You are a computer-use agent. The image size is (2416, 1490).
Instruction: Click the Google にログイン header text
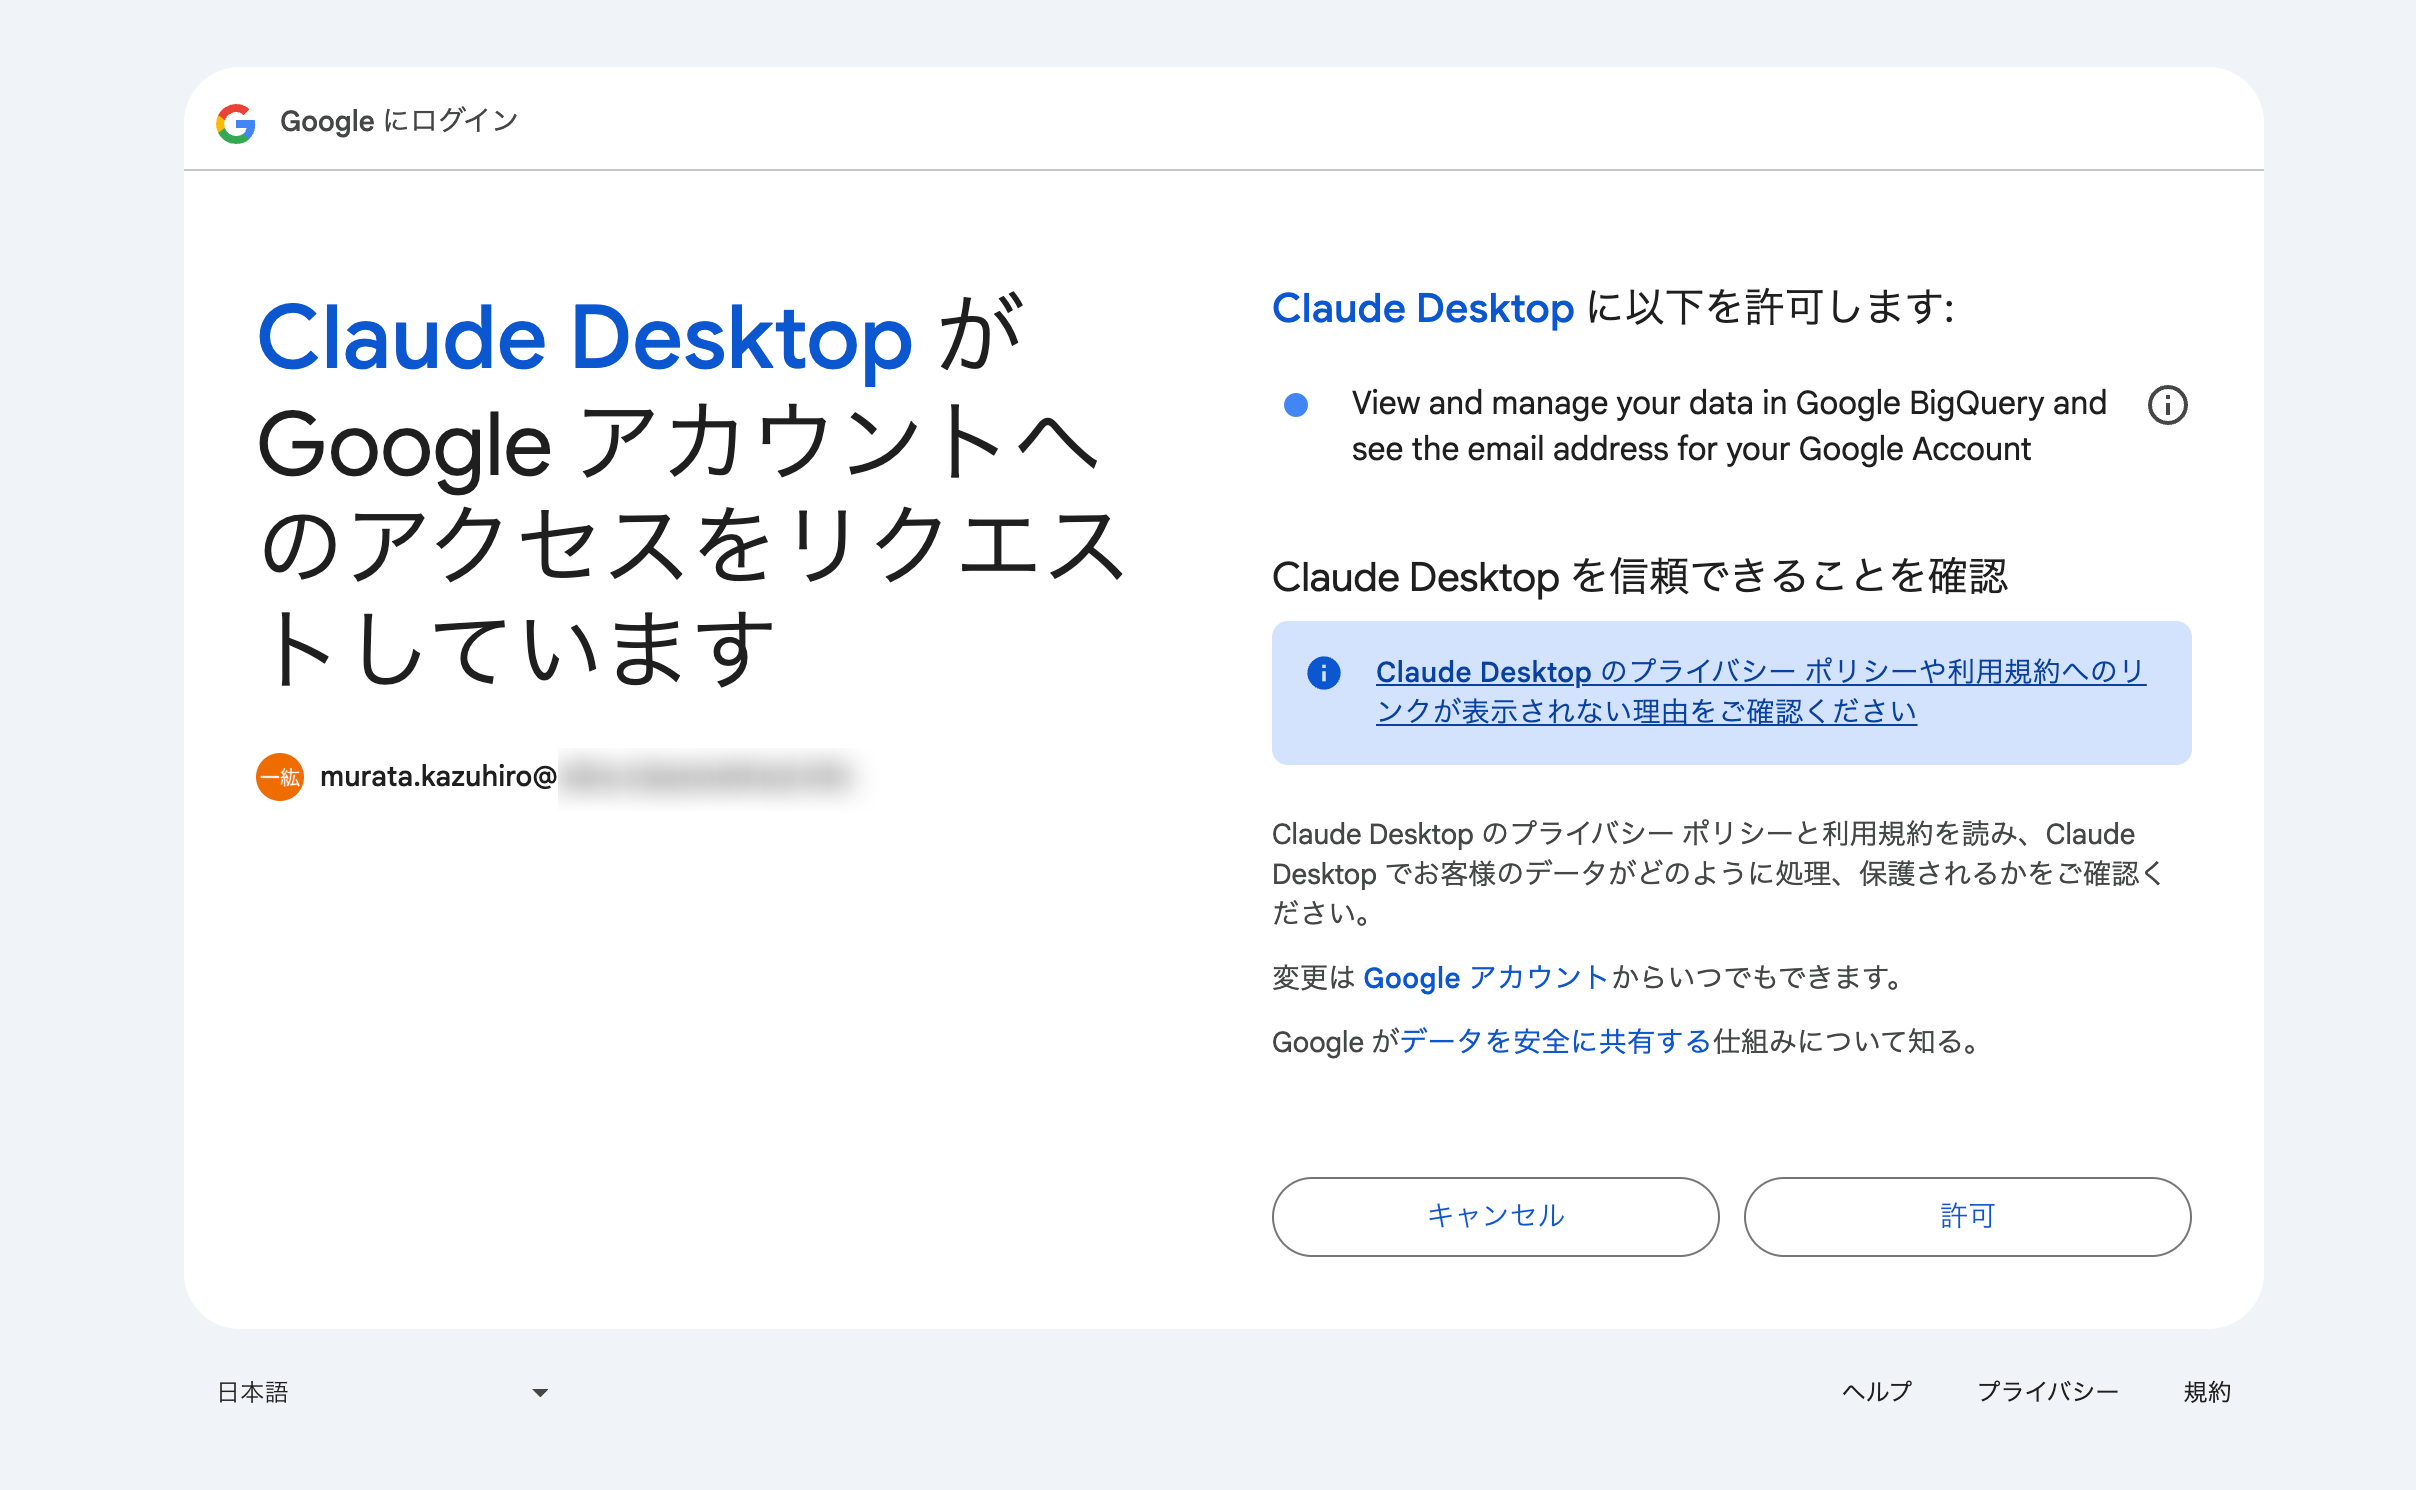tap(398, 121)
